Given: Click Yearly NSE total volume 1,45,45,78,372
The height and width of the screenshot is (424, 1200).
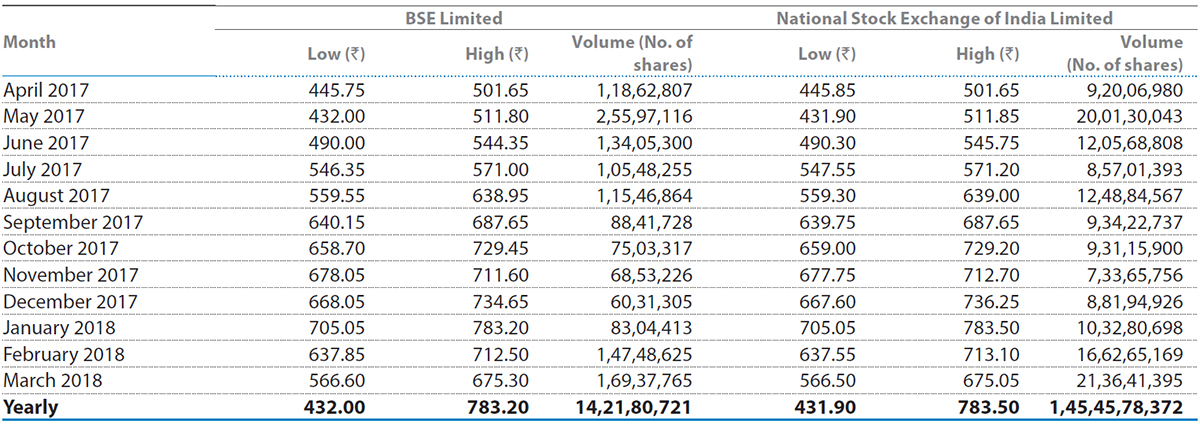Looking at the screenshot, I should point(1116,407).
